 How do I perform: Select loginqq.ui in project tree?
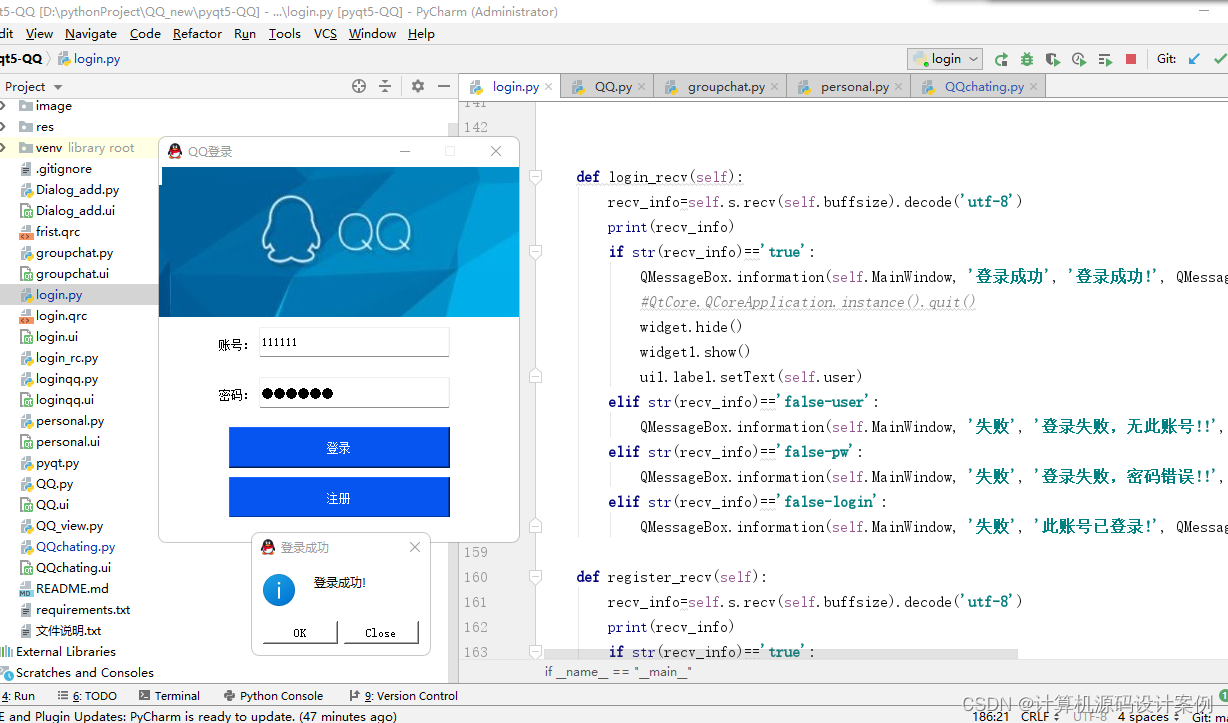coord(65,400)
